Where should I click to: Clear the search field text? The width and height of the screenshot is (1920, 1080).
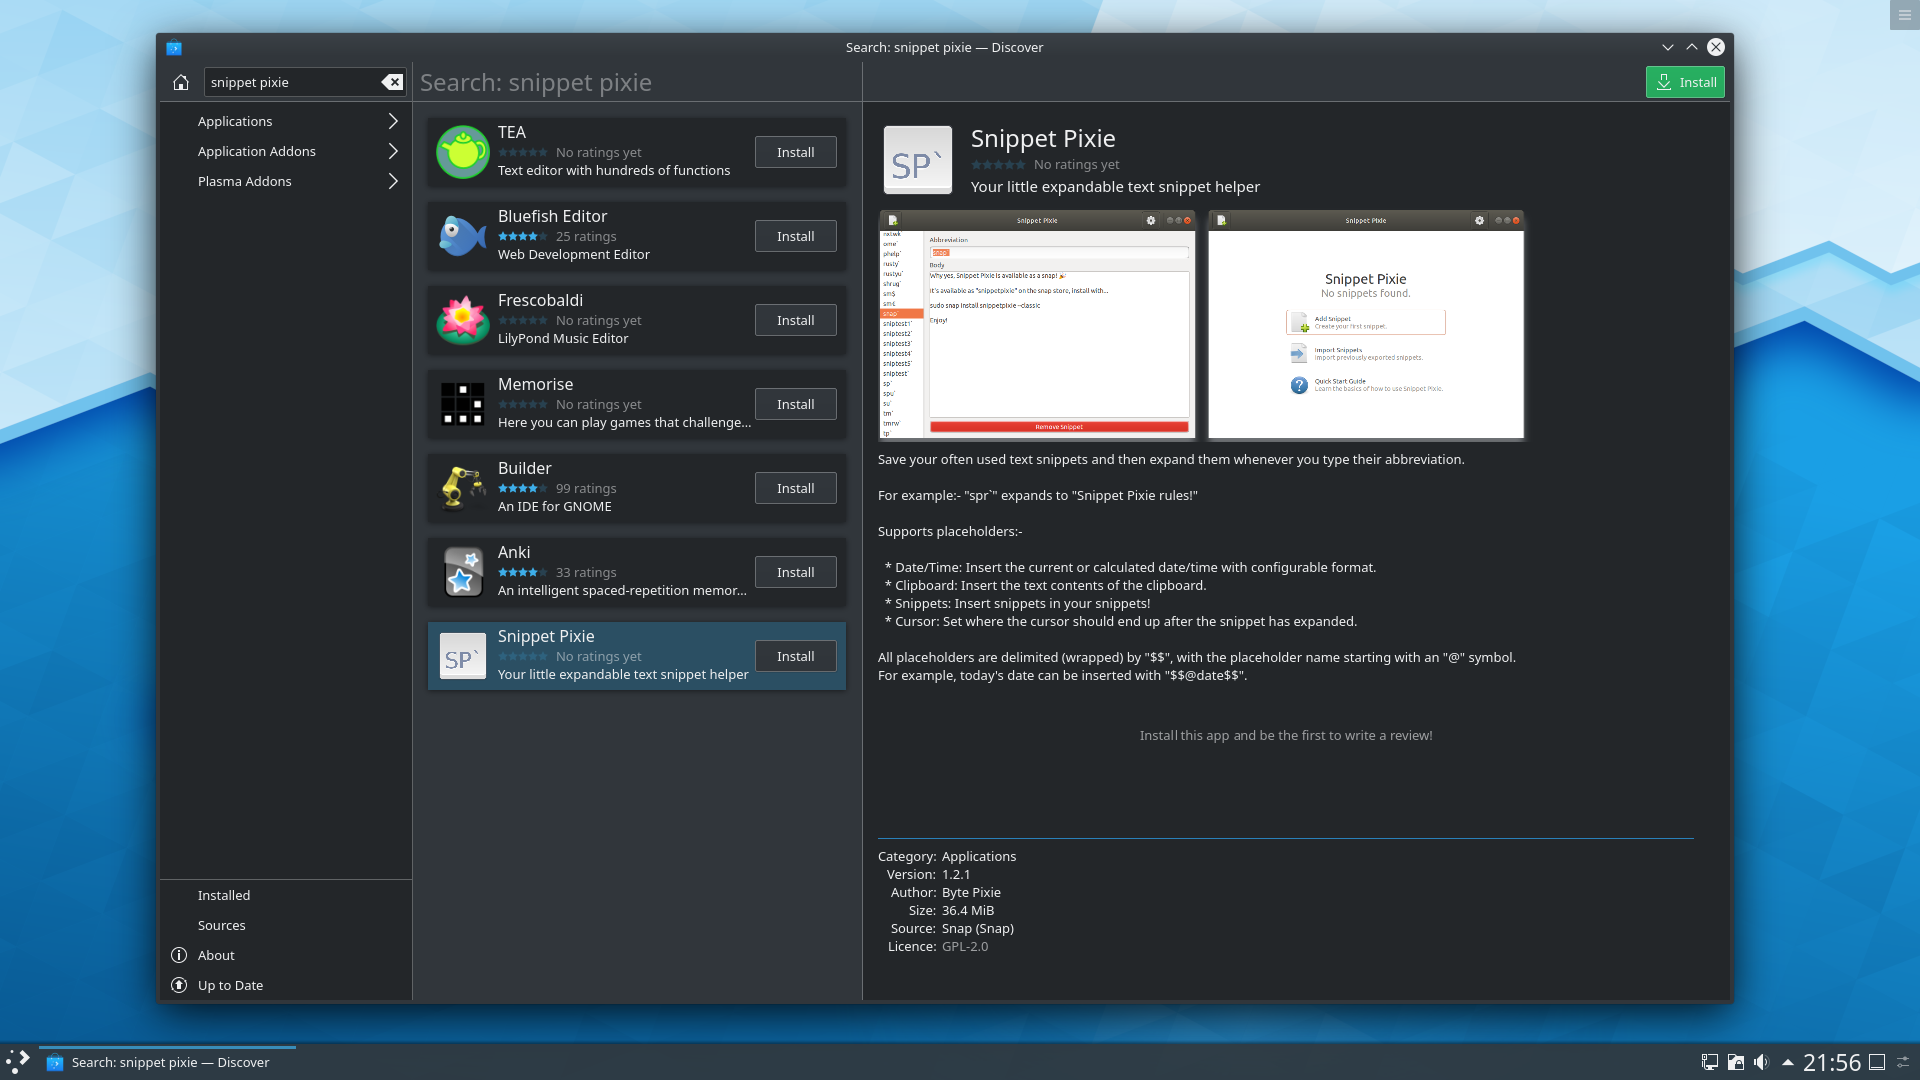coord(392,82)
